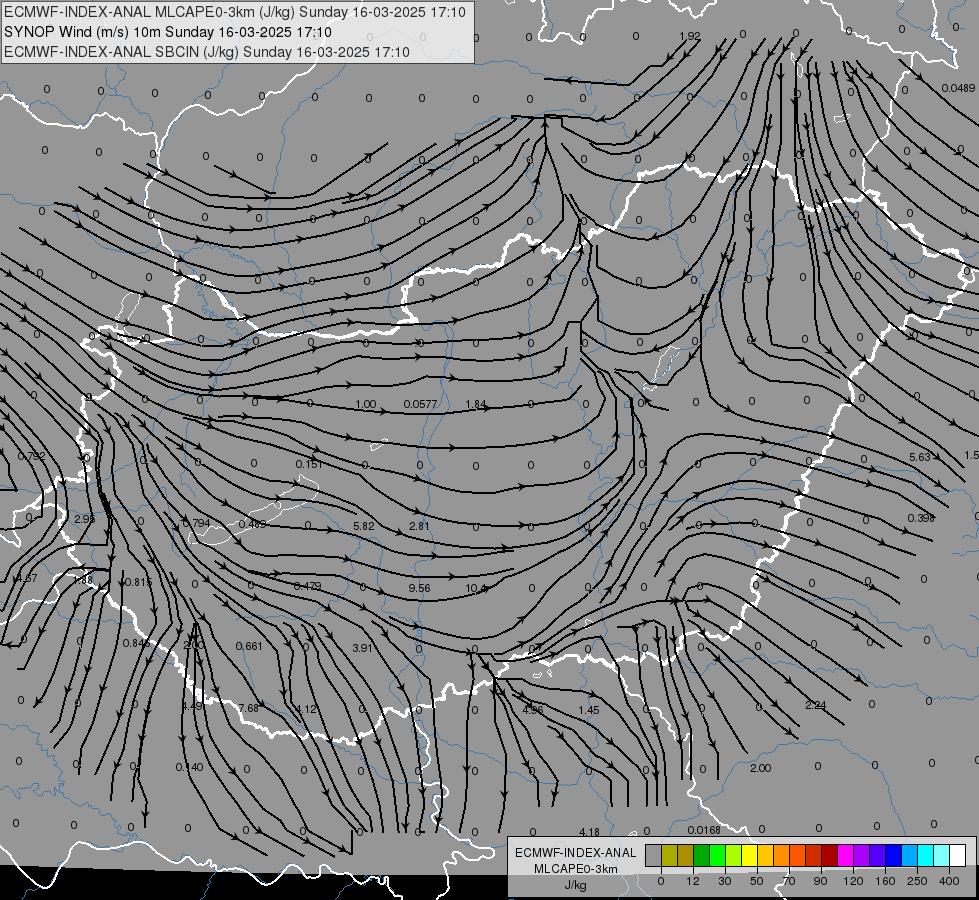Click the 1.84 value on the map

[x=476, y=404]
